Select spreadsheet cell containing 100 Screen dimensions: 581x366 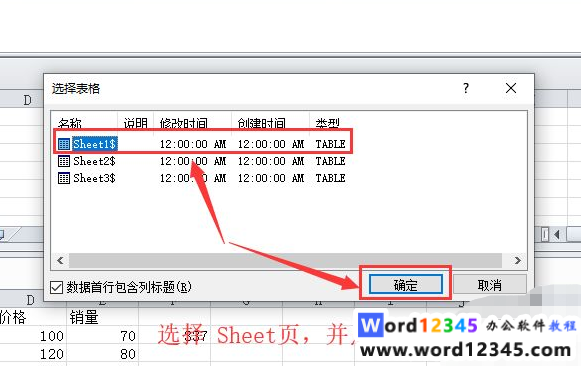coord(33,336)
